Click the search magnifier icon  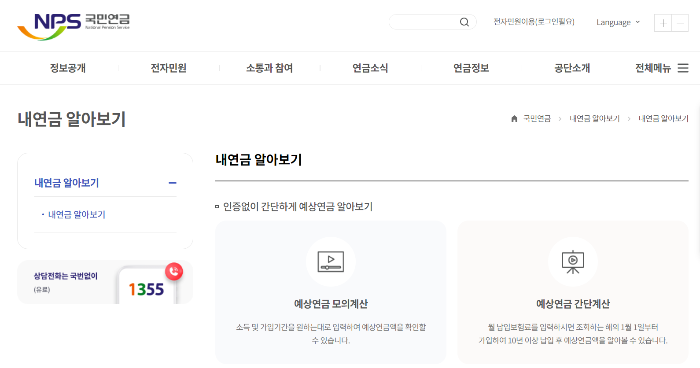pos(464,22)
